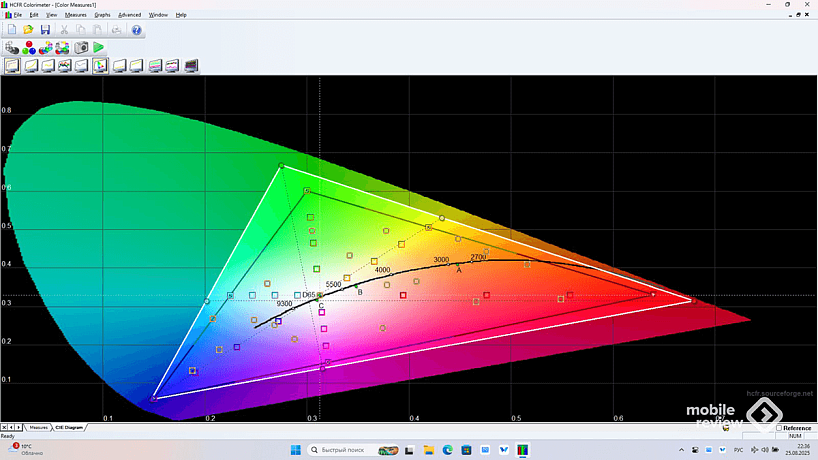Enable the Reference checkbox
Viewport: 818px width, 460px height.
point(780,428)
